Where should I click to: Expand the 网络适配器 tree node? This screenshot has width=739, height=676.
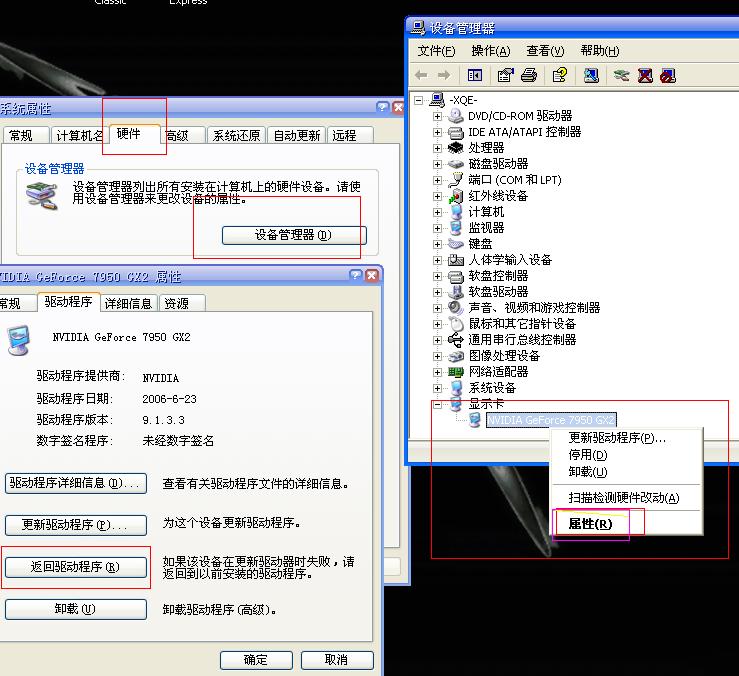(437, 372)
